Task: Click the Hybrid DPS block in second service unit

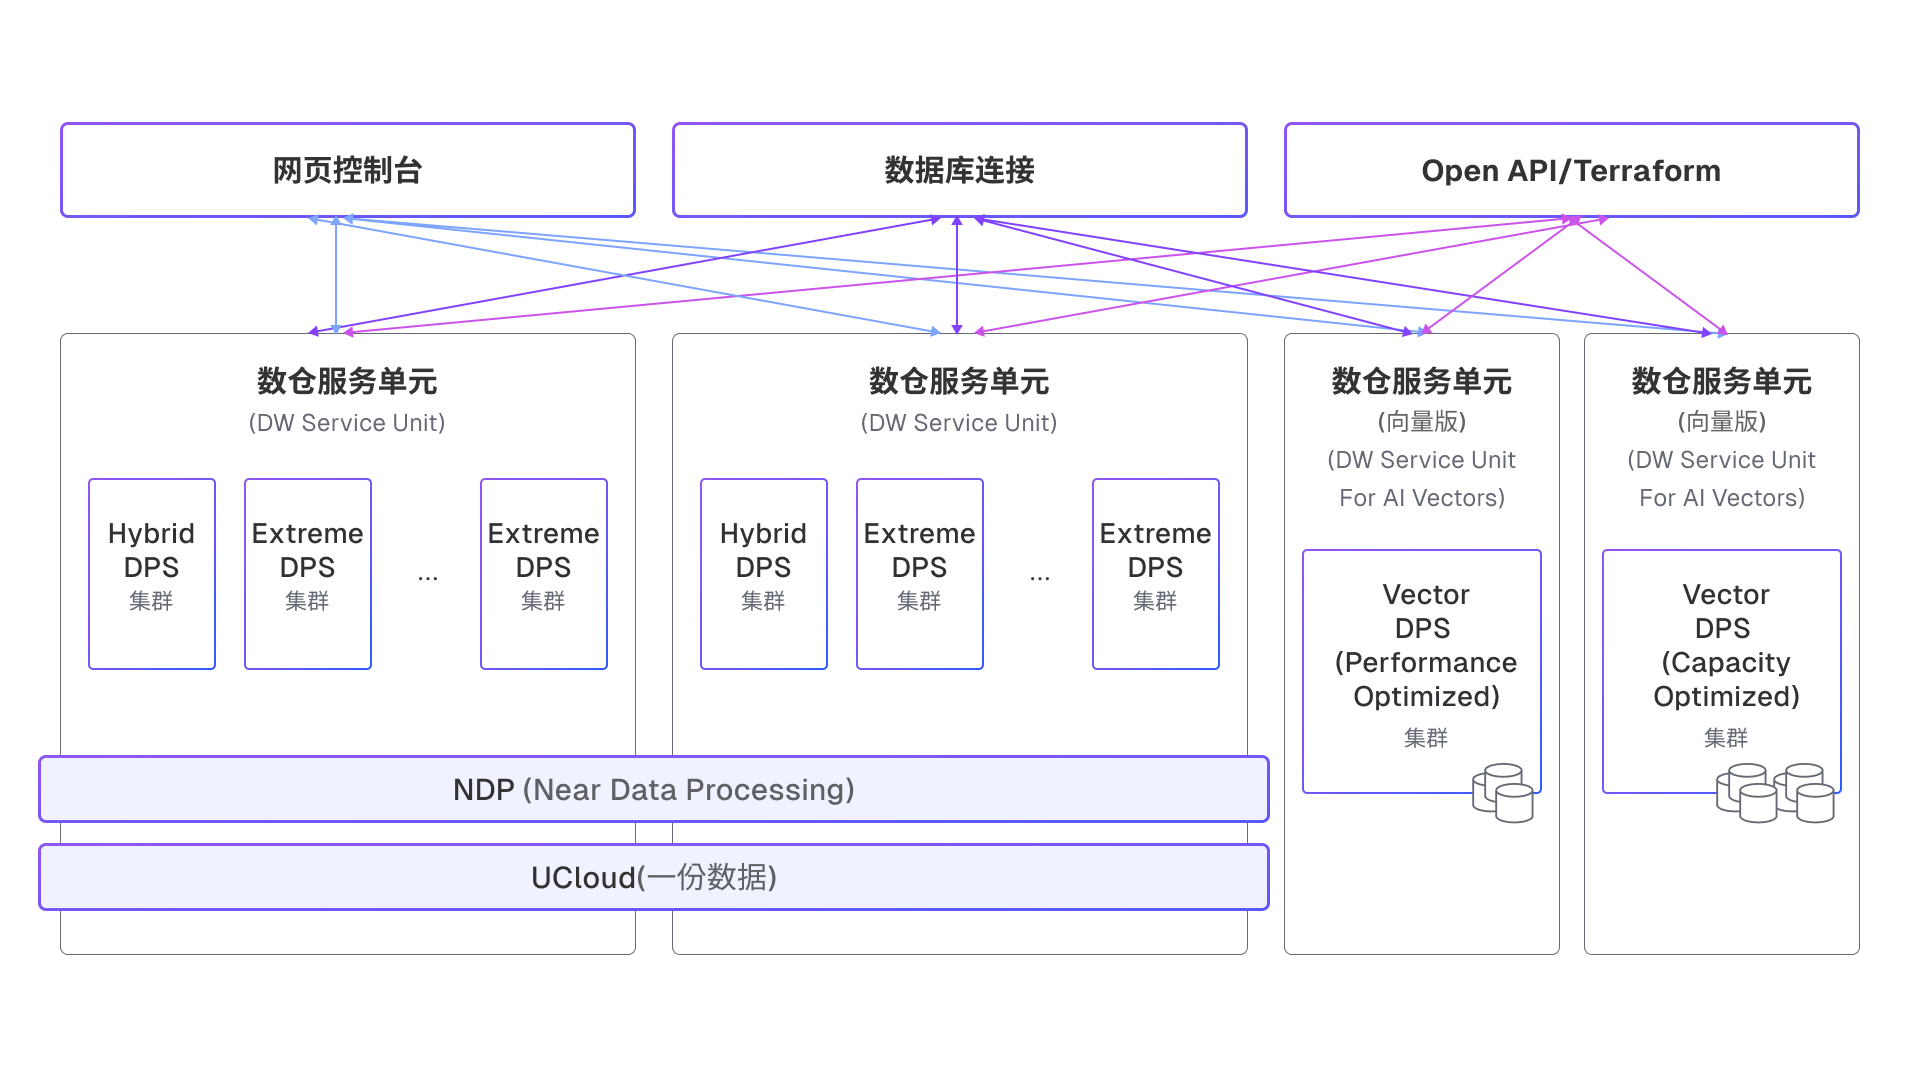Action: point(763,573)
